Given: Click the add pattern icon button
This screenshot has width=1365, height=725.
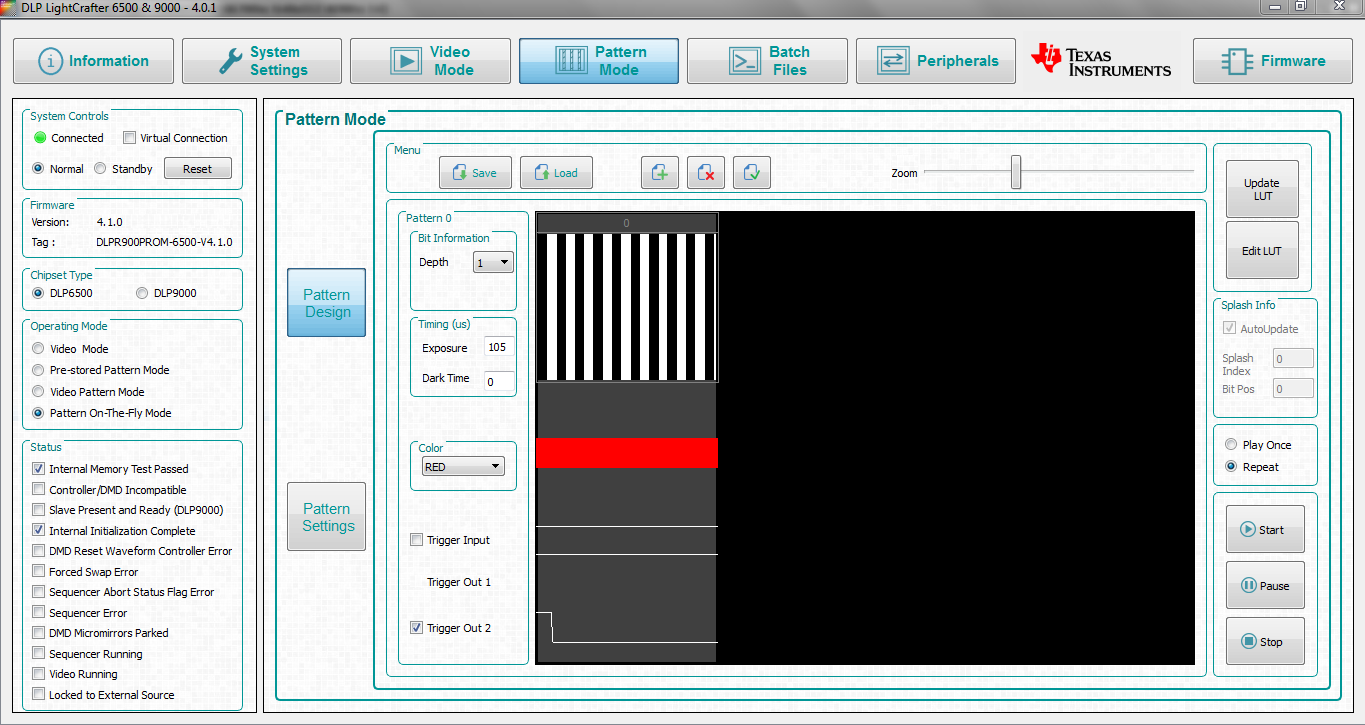Looking at the screenshot, I should tap(660, 172).
